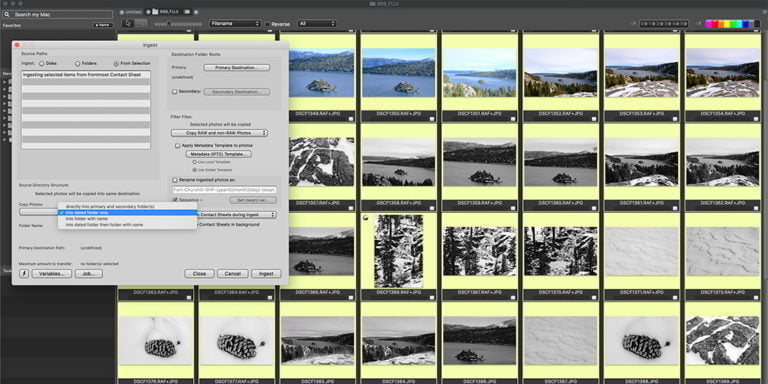768x384 pixels.
Task: Open the All filter dropdown
Action: click(317, 24)
